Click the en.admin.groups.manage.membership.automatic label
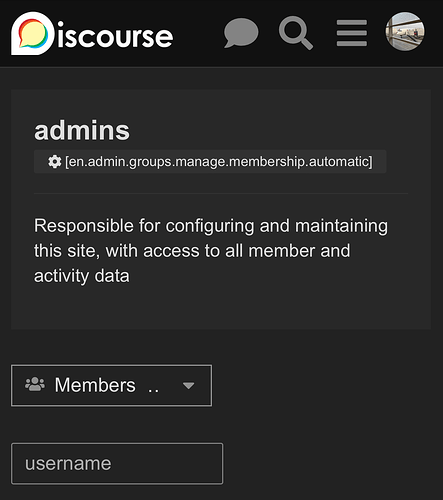This screenshot has height=500, width=443. pyautogui.click(x=219, y=162)
